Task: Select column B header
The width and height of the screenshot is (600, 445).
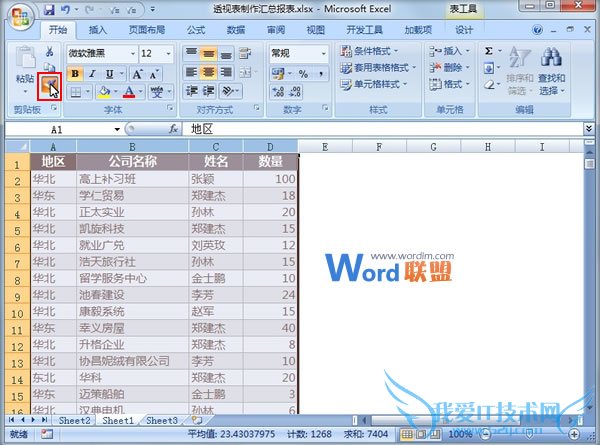Action: coord(132,147)
